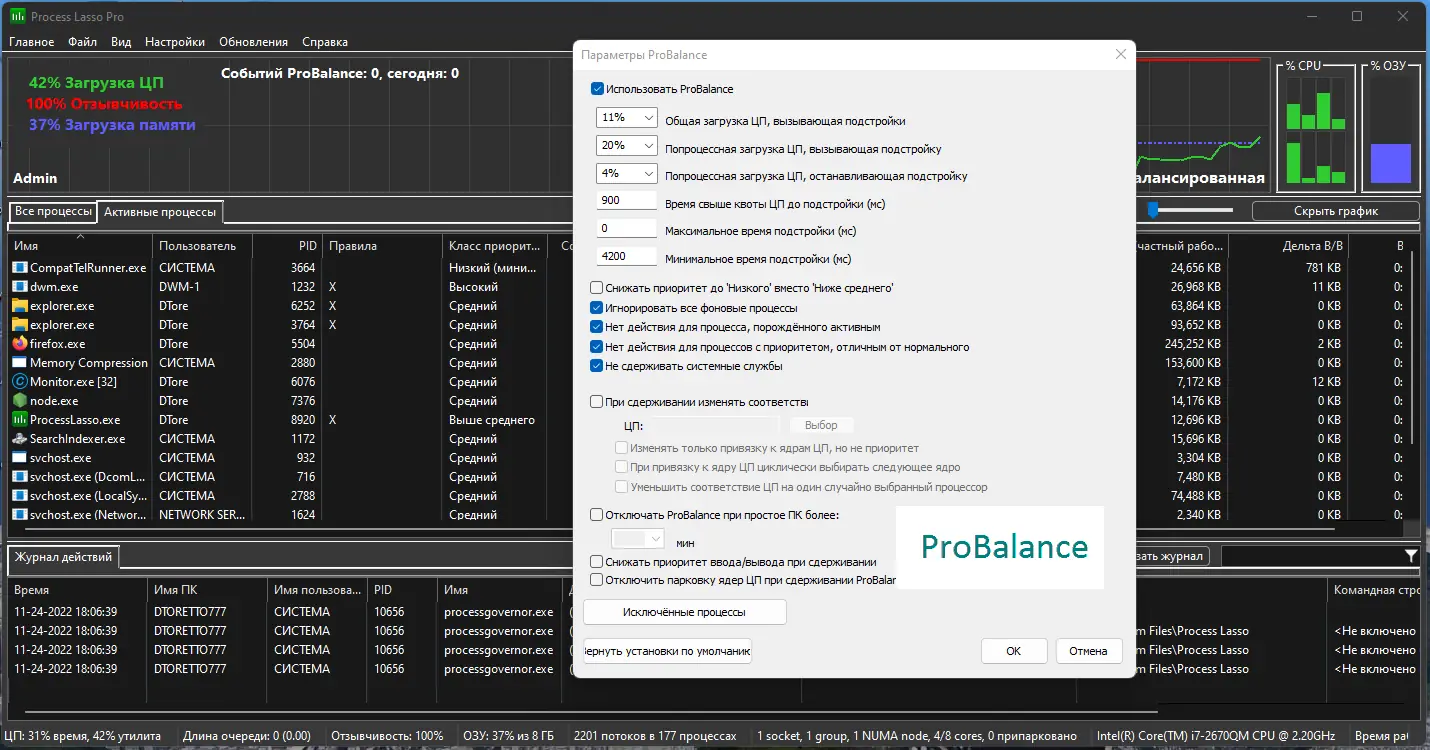Click the Исключённые процессы button
Screen dimensions: 1430x750
click(x=685, y=612)
